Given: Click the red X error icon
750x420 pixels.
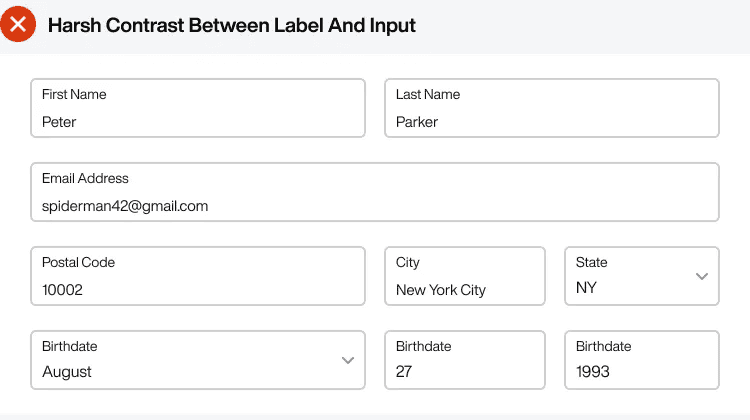Looking at the screenshot, I should tap(18, 24).
